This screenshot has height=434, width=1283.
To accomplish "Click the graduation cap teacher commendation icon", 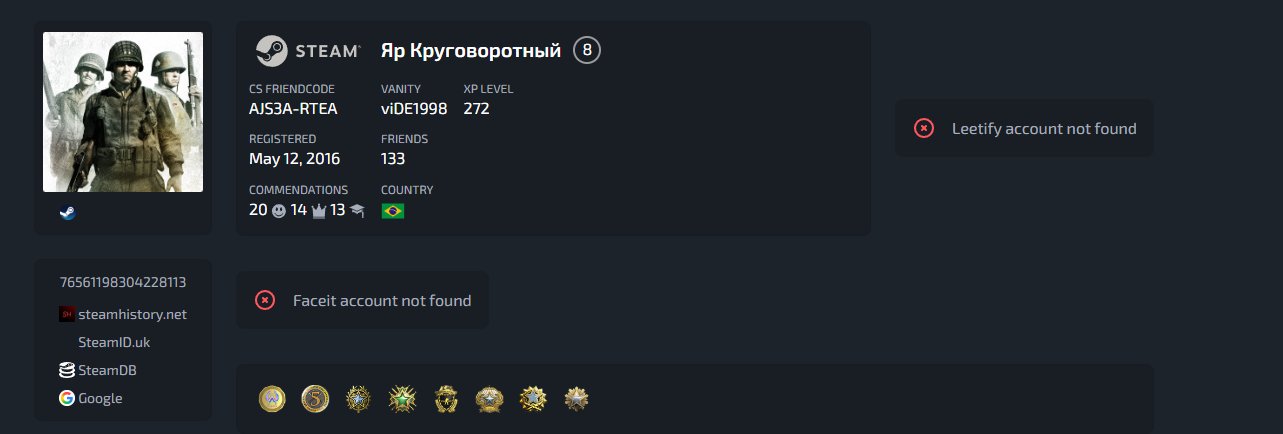I will pyautogui.click(x=357, y=211).
